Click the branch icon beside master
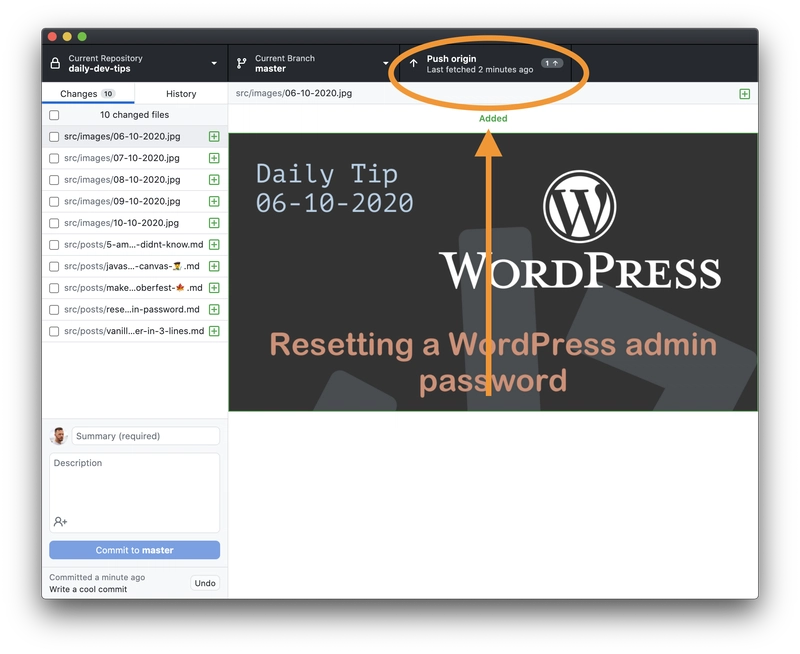The height and width of the screenshot is (654, 800). point(241,63)
